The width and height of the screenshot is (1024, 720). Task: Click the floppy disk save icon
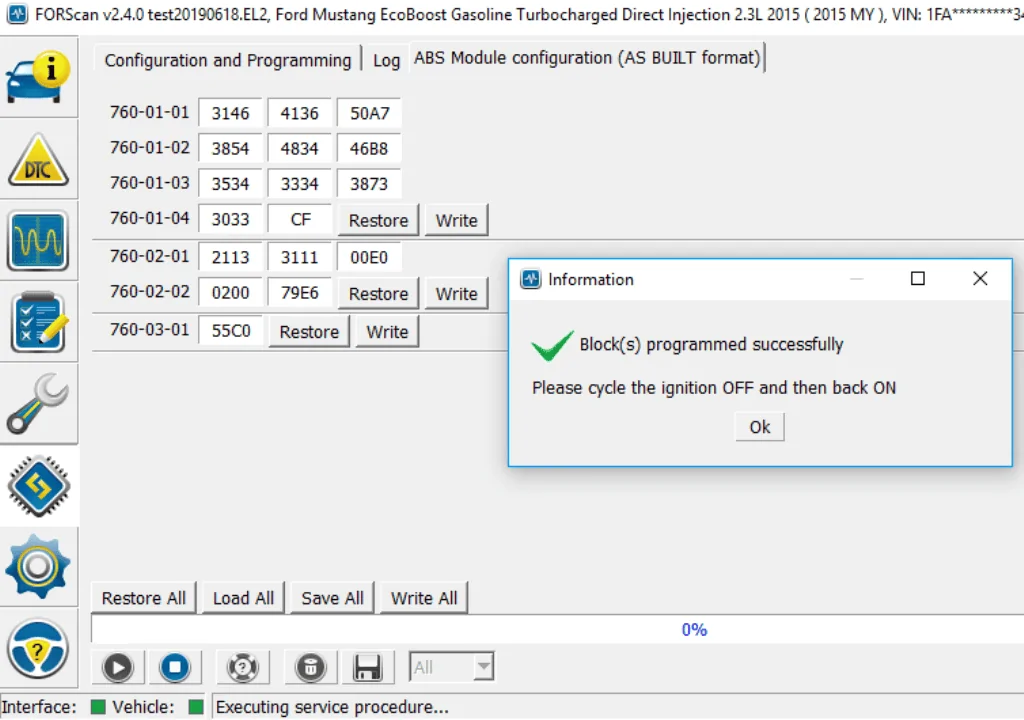(x=367, y=668)
